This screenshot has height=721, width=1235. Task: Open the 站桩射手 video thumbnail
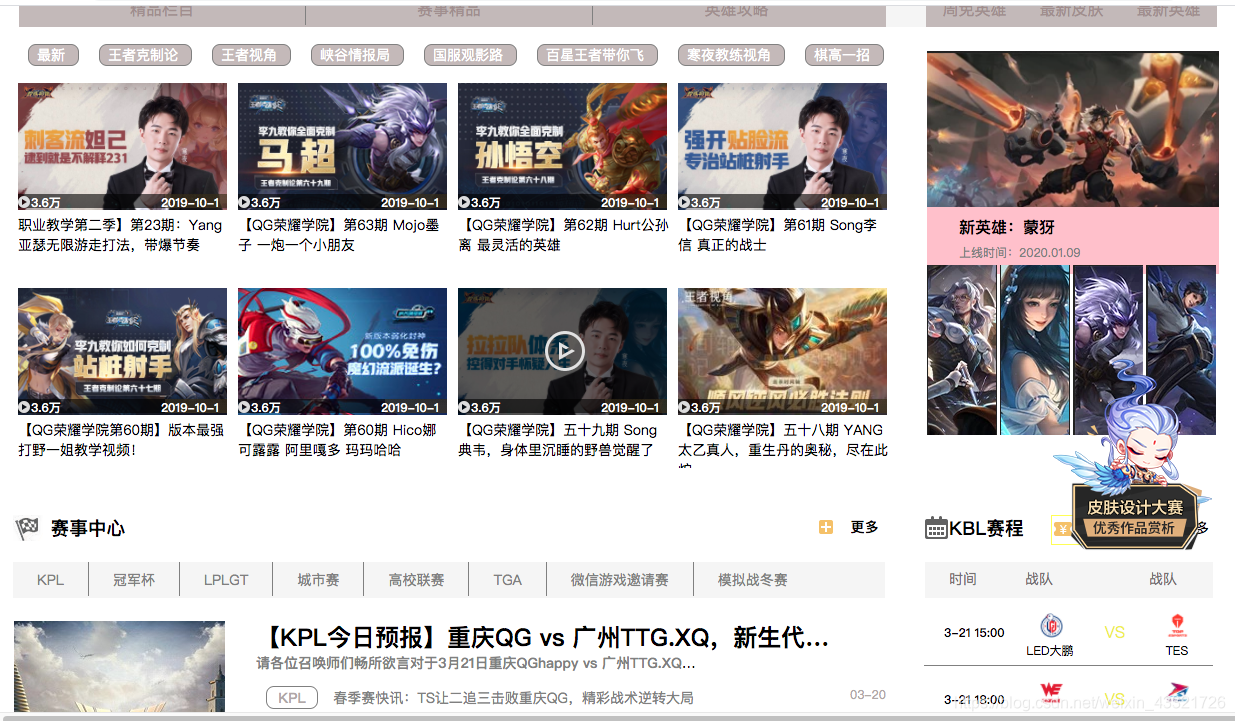click(x=122, y=351)
